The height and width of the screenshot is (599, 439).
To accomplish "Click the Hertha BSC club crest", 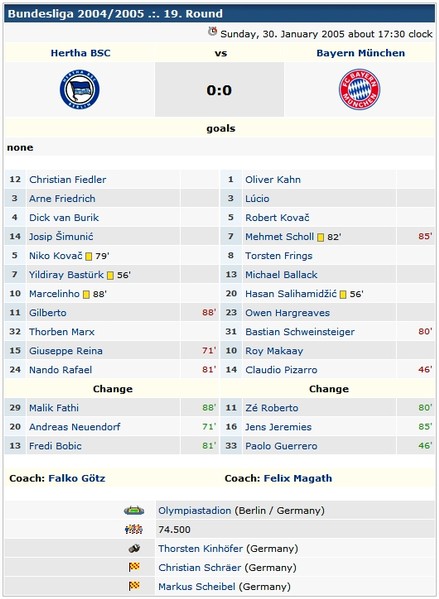I will pos(79,90).
